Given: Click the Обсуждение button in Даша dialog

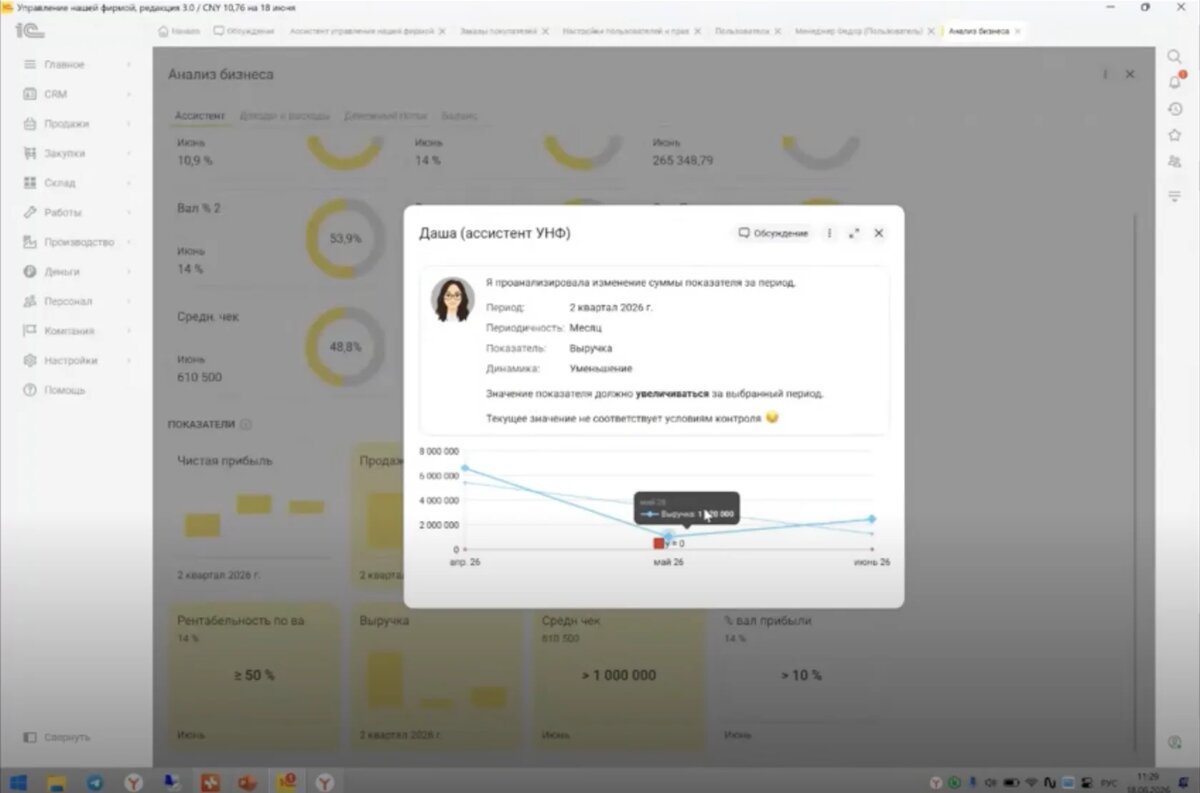Looking at the screenshot, I should [773, 233].
